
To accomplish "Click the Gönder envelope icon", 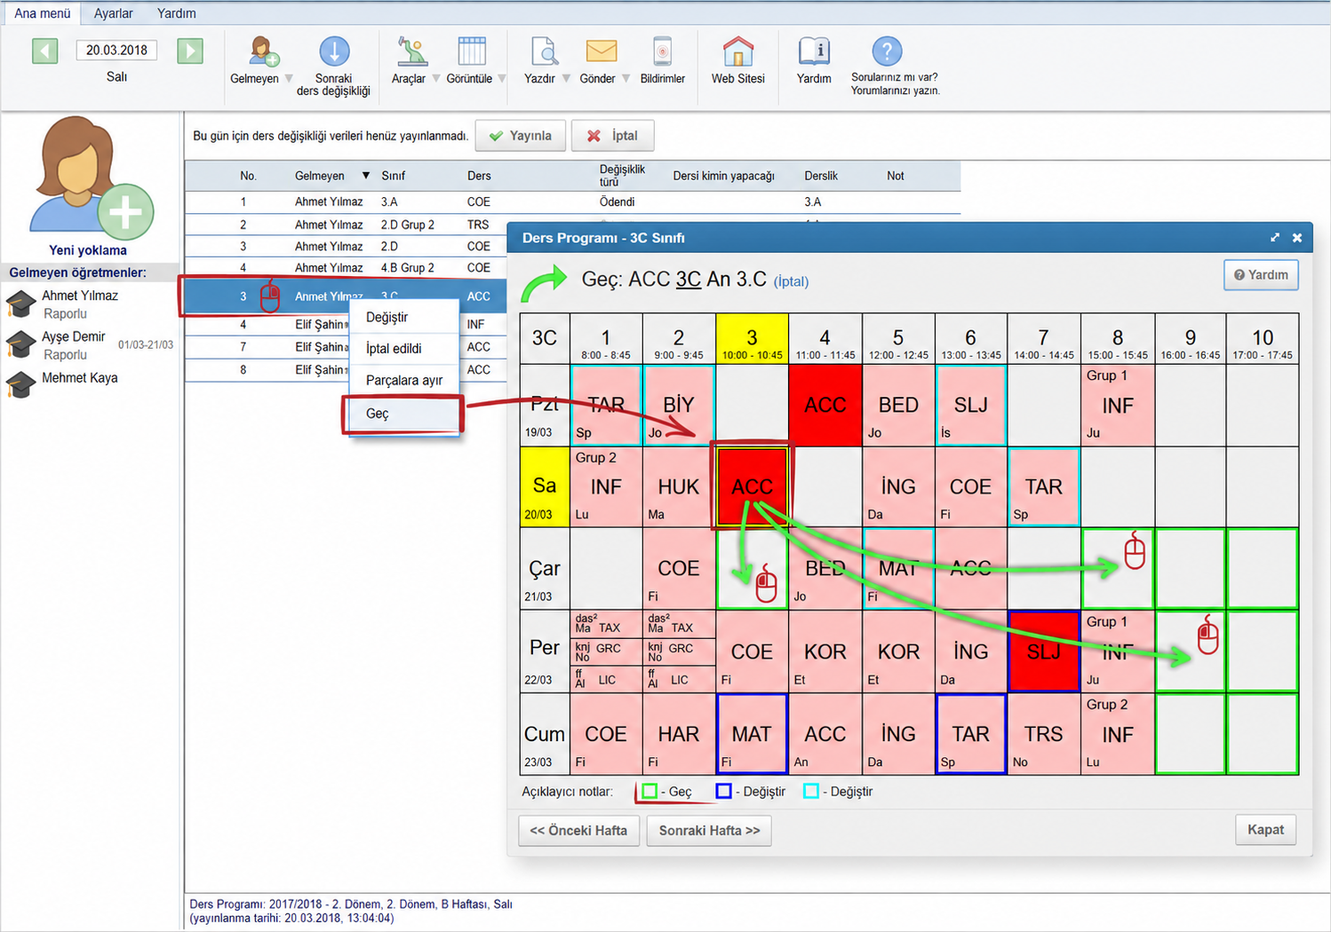I will pyautogui.click(x=601, y=51).
